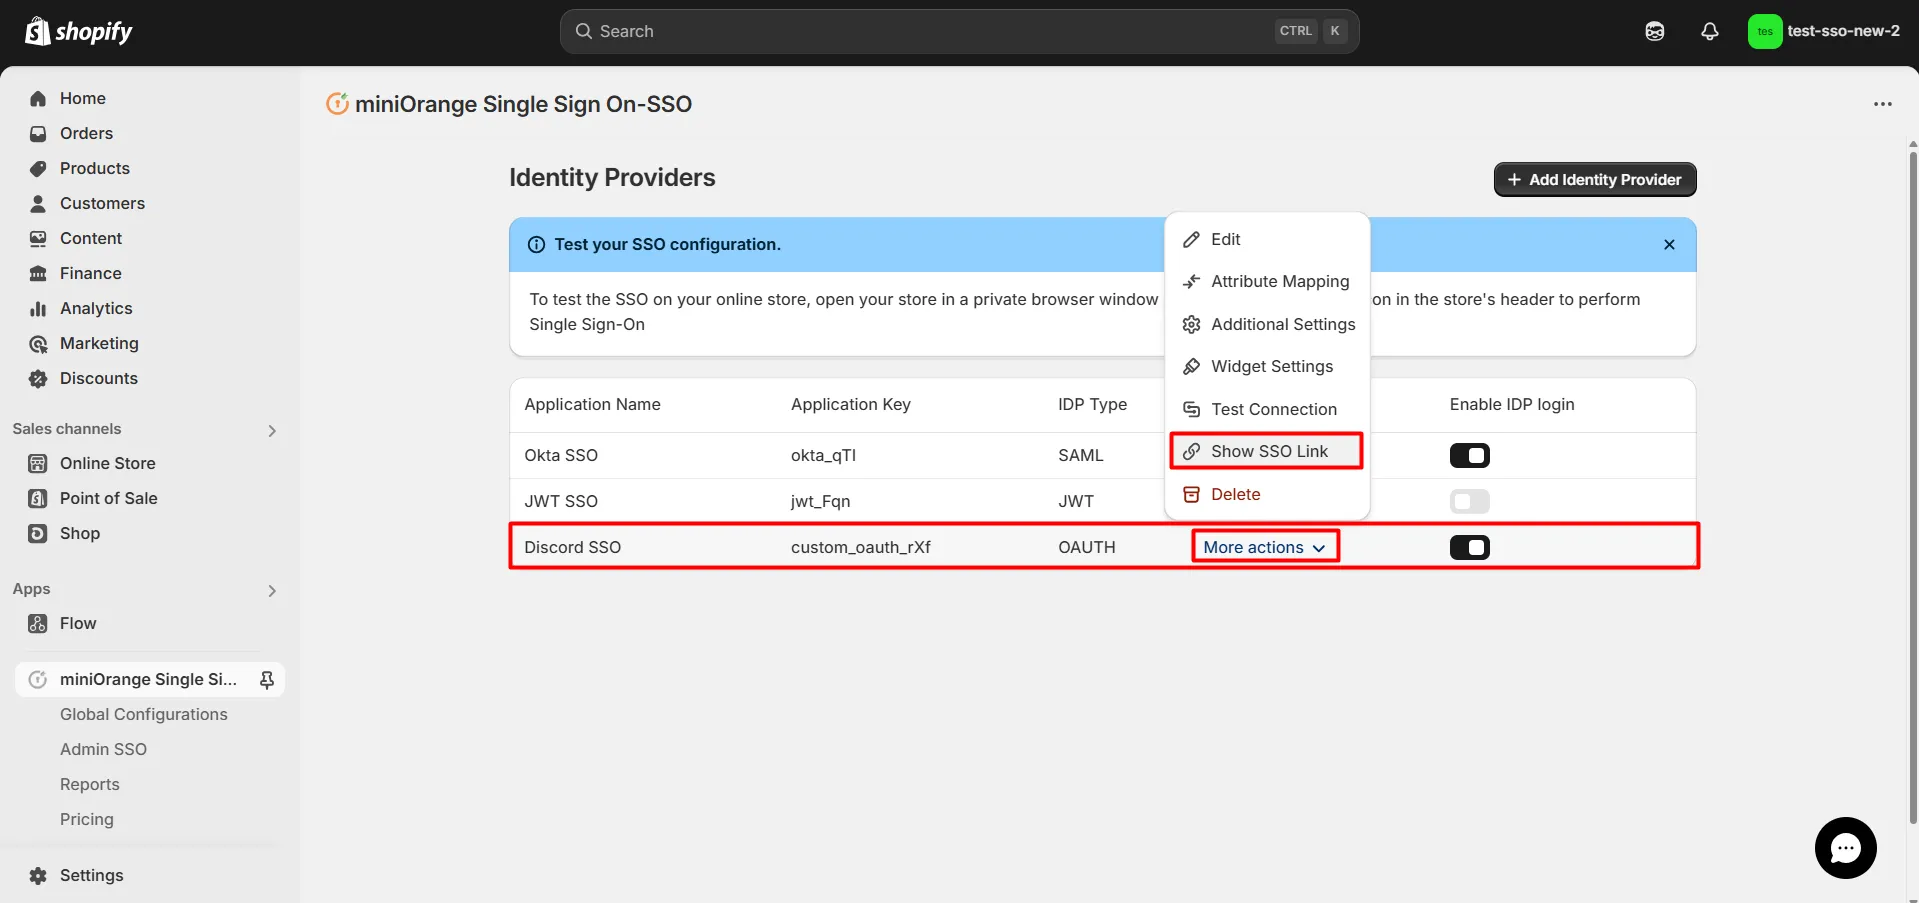Select Show SSO Link menu item
The image size is (1919, 903).
[1267, 452]
